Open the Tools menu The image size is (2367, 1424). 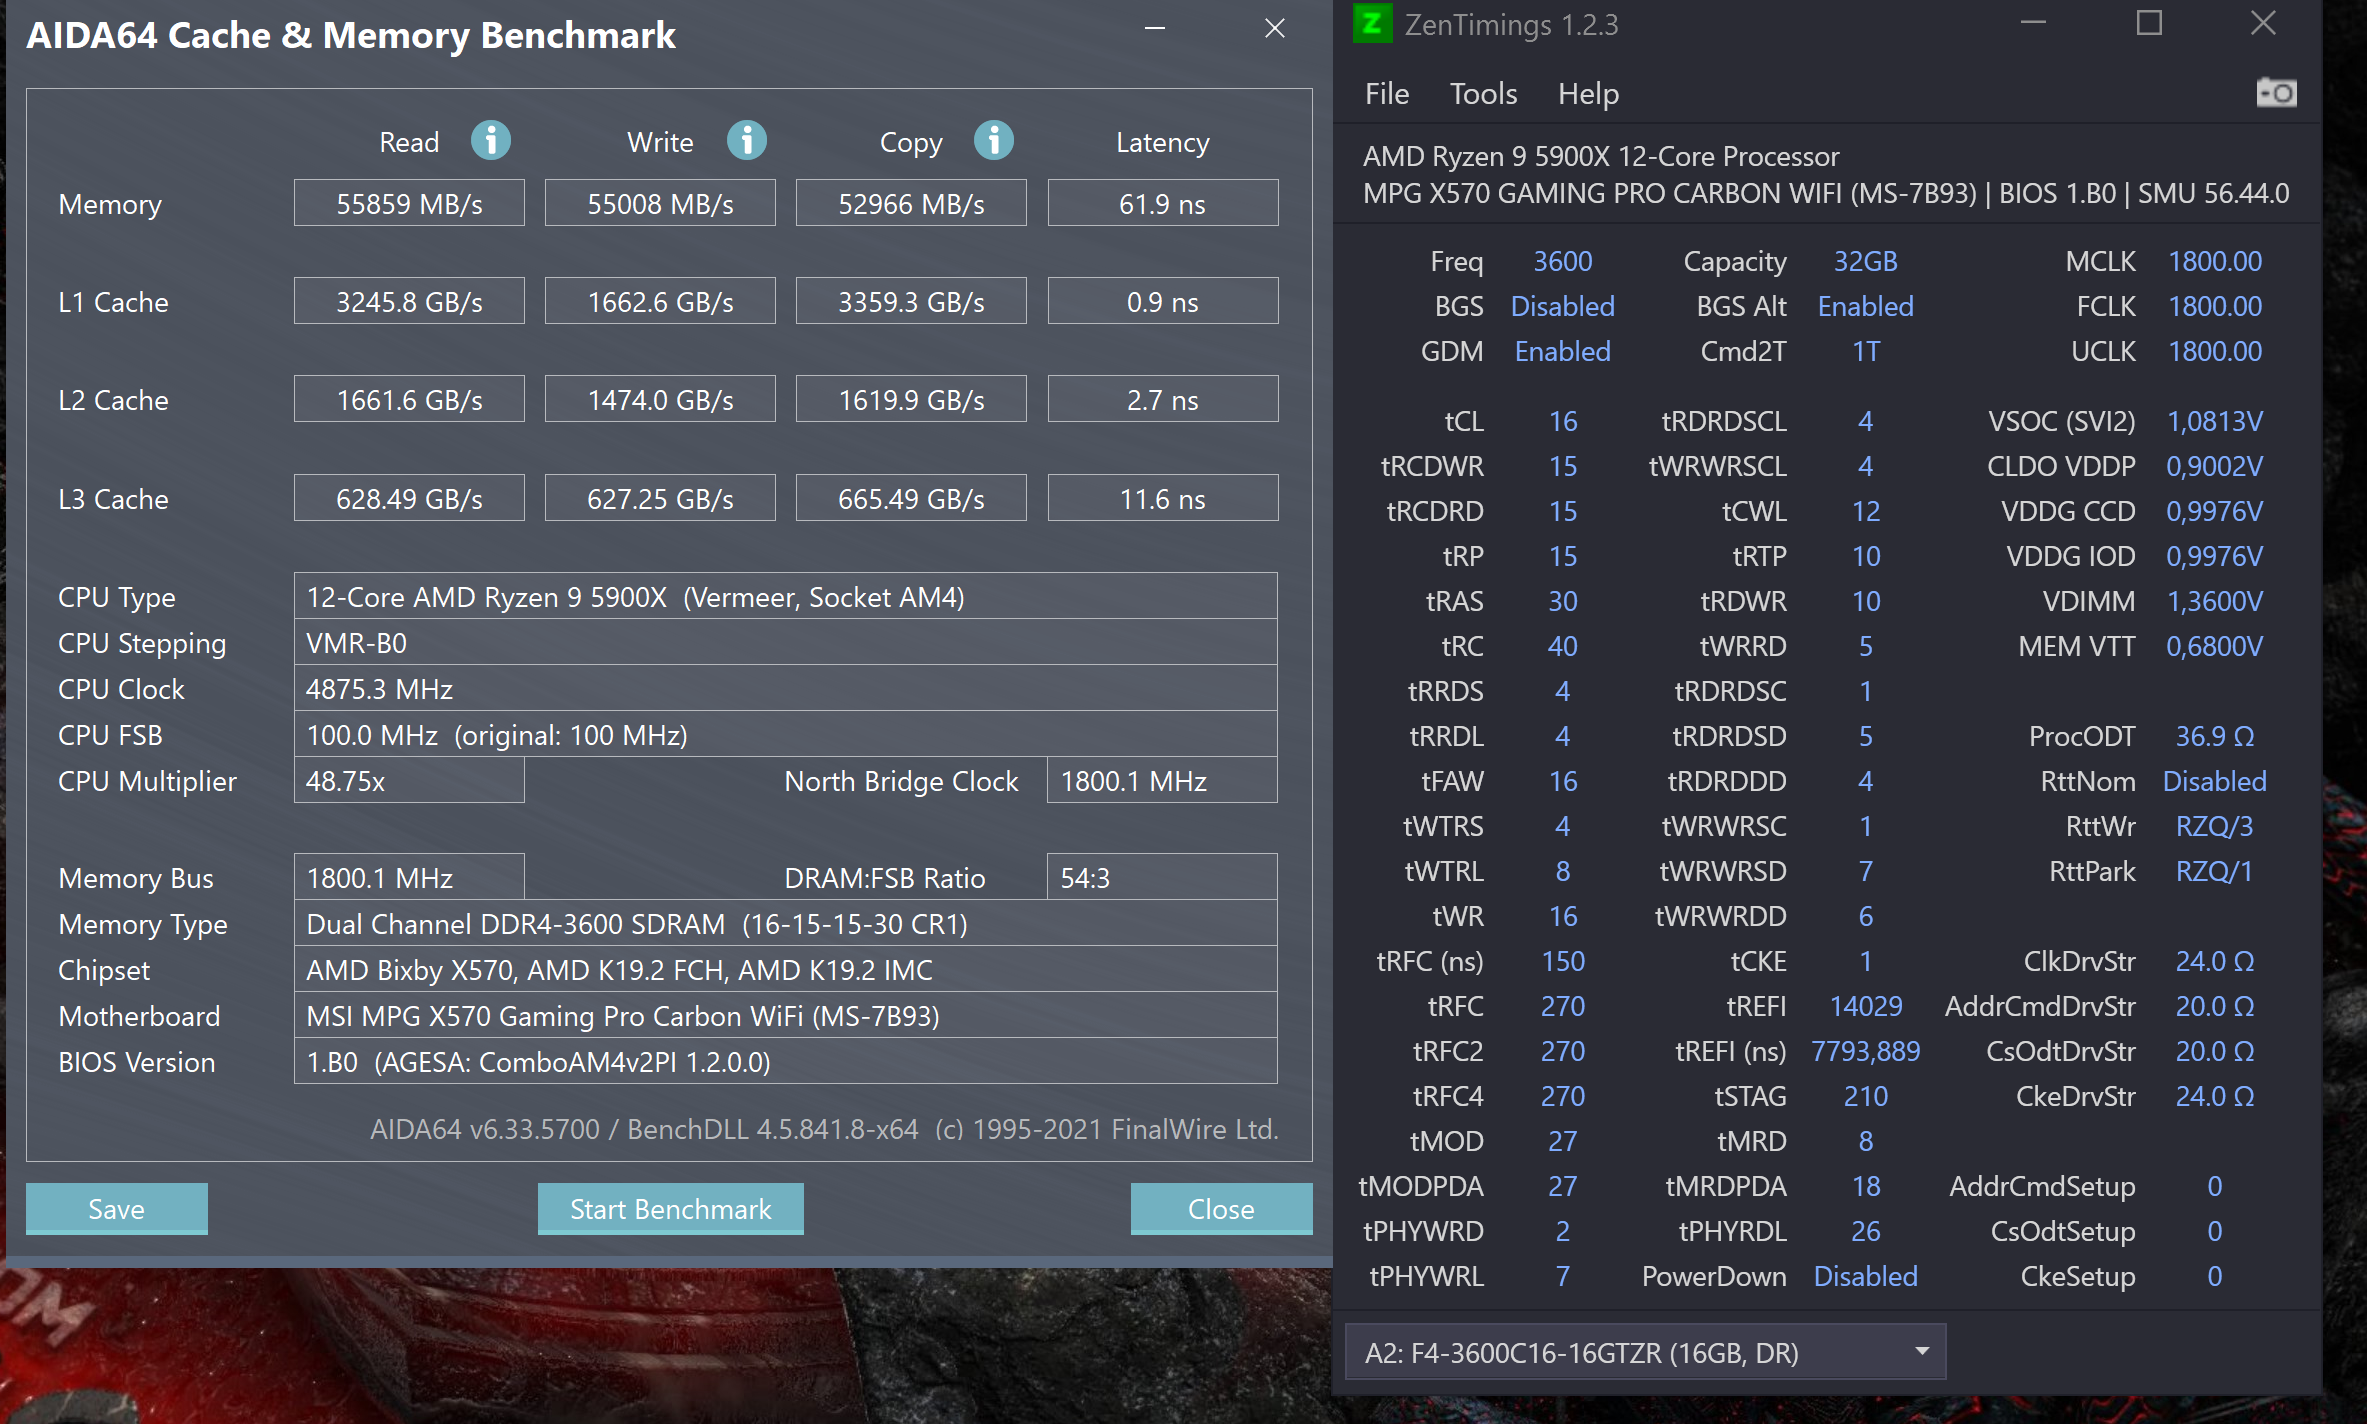pos(1483,94)
